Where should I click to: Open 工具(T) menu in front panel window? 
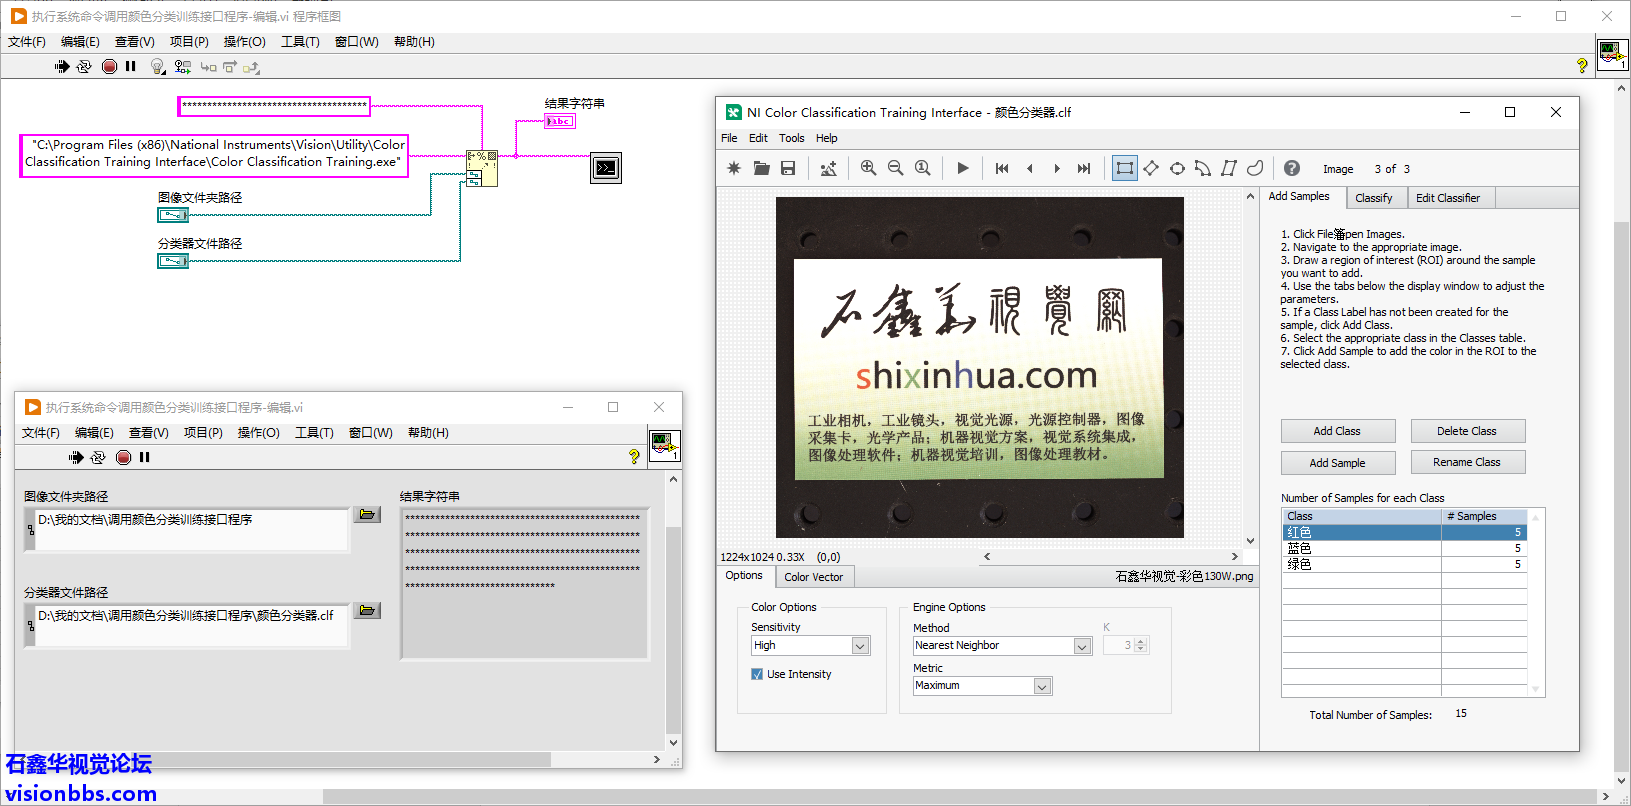pyautogui.click(x=314, y=432)
